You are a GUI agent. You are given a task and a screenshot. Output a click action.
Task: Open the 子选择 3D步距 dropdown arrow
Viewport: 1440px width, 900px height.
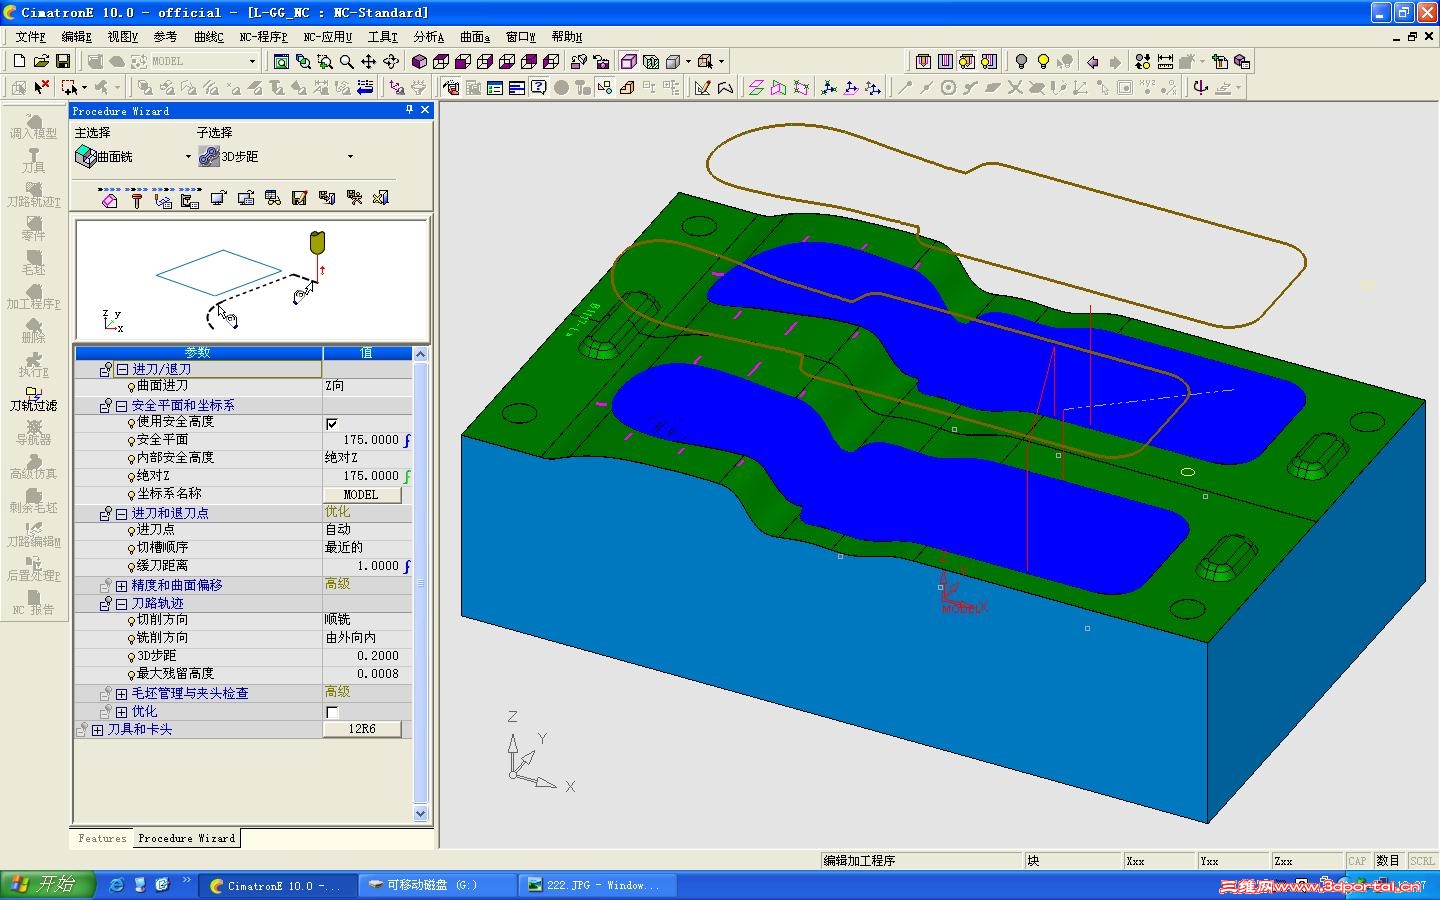(x=350, y=157)
